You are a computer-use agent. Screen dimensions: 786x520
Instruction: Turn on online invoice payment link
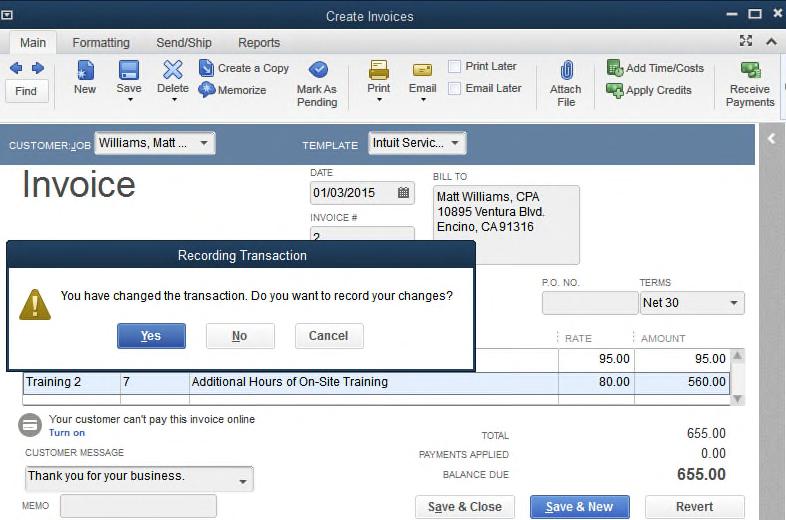click(x=67, y=433)
